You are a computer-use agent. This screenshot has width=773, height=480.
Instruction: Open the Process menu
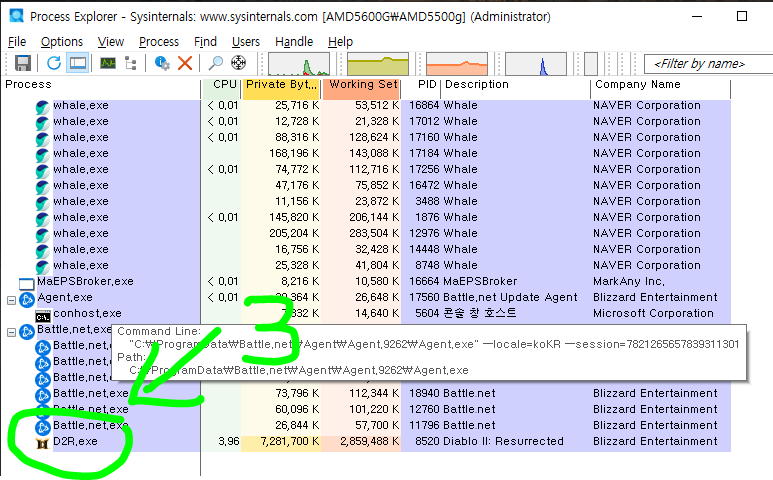tap(159, 42)
